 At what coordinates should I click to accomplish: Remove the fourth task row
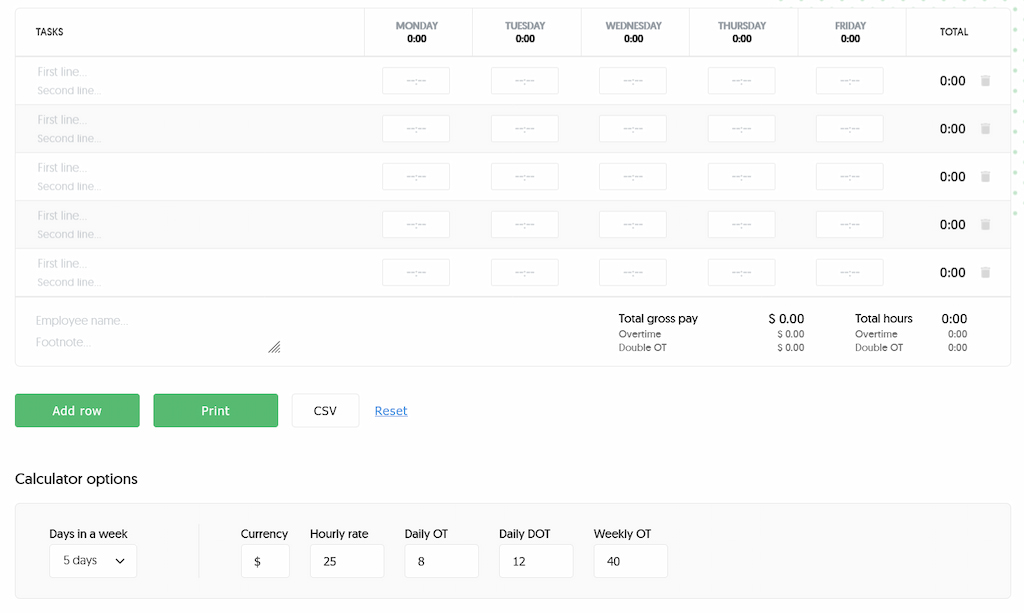pos(985,224)
